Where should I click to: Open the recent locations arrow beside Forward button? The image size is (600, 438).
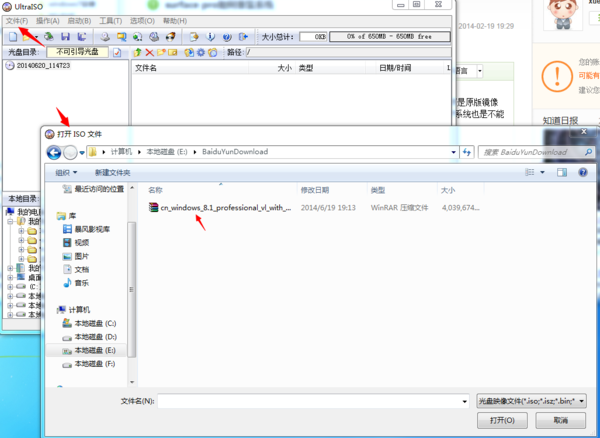82,153
